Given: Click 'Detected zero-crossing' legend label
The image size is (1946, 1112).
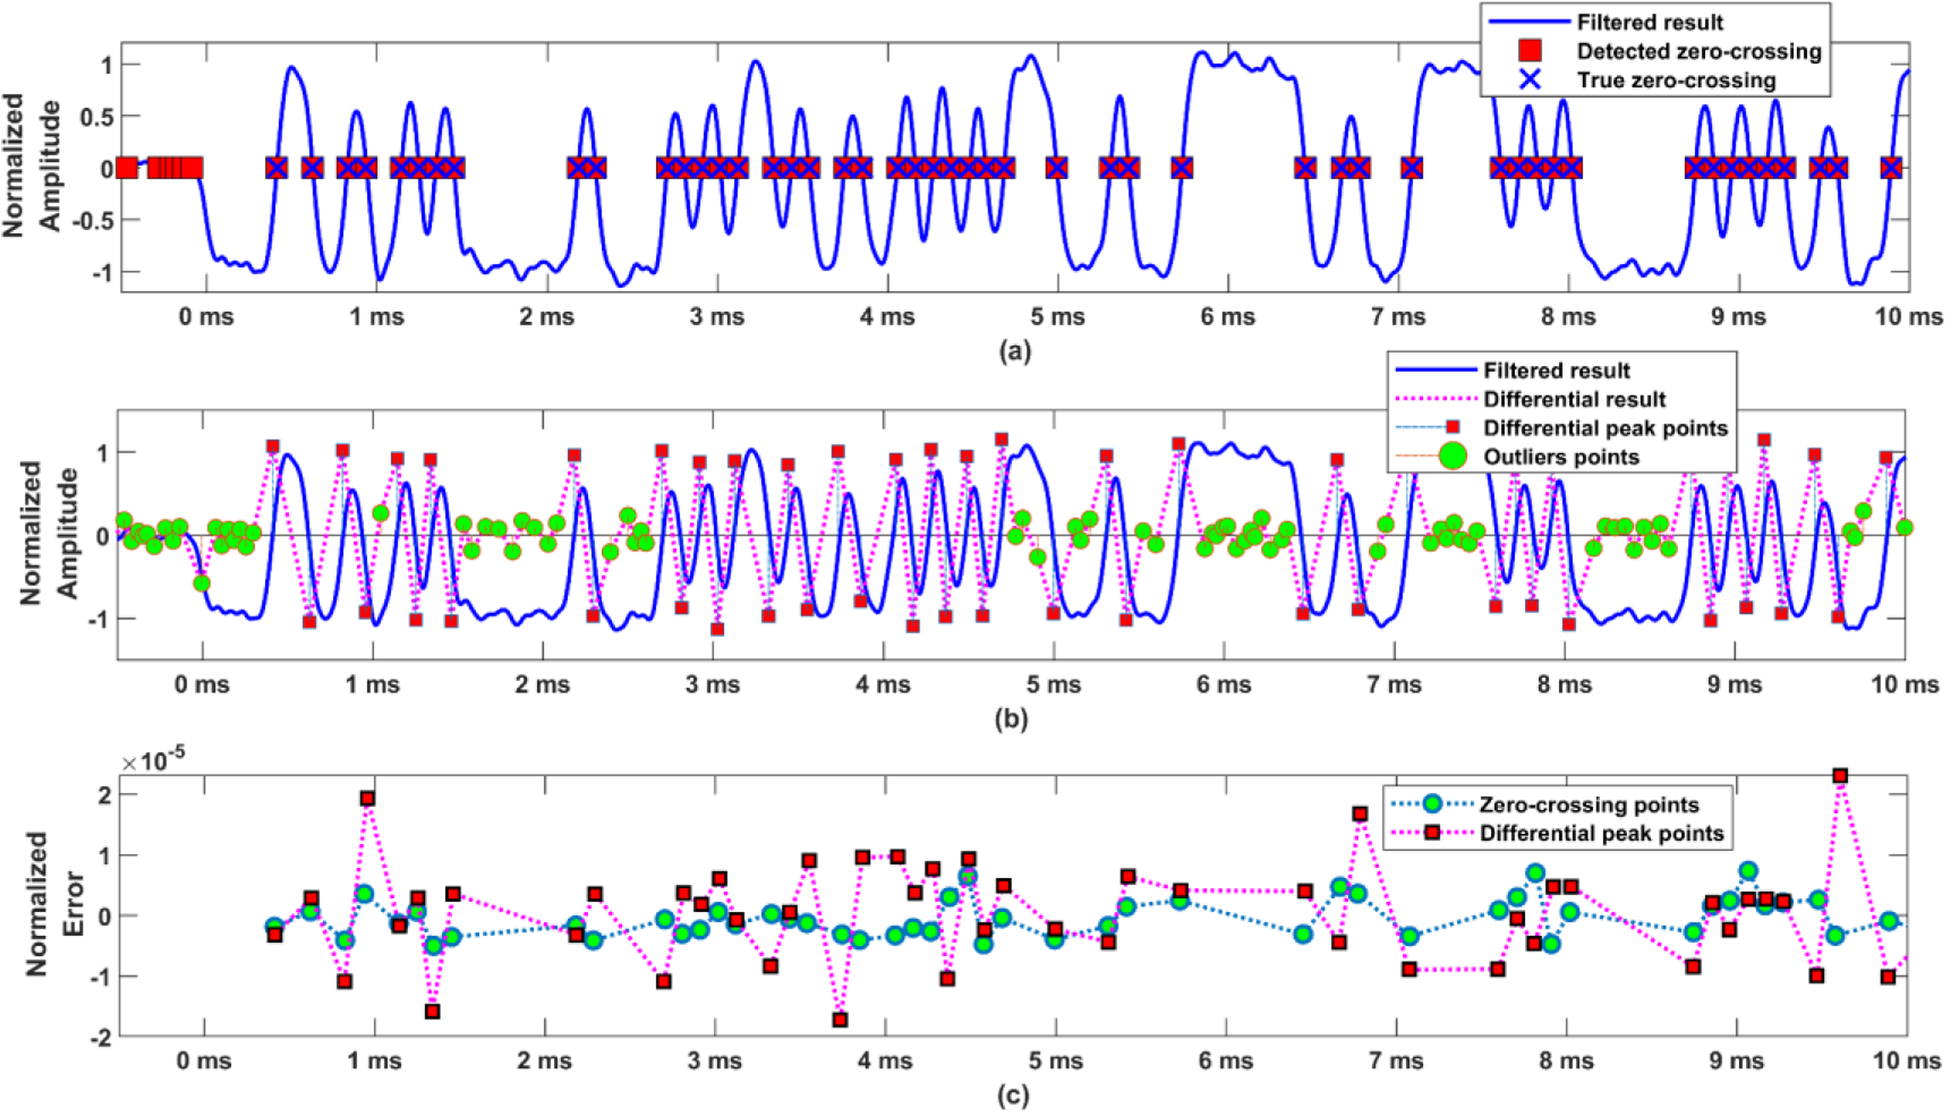Looking at the screenshot, I should 1699,51.
